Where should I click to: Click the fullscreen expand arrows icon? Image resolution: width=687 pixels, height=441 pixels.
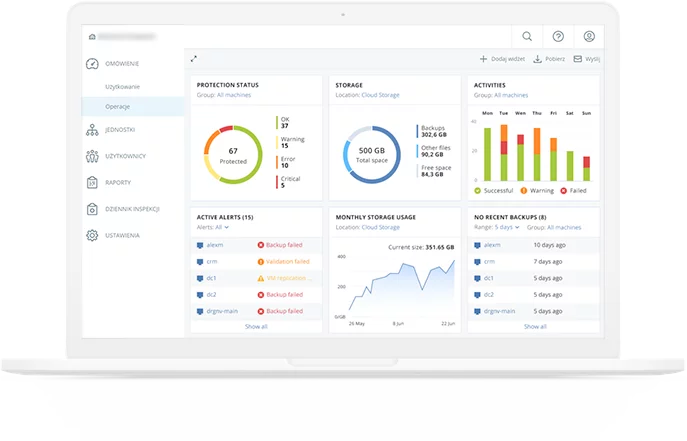[194, 59]
